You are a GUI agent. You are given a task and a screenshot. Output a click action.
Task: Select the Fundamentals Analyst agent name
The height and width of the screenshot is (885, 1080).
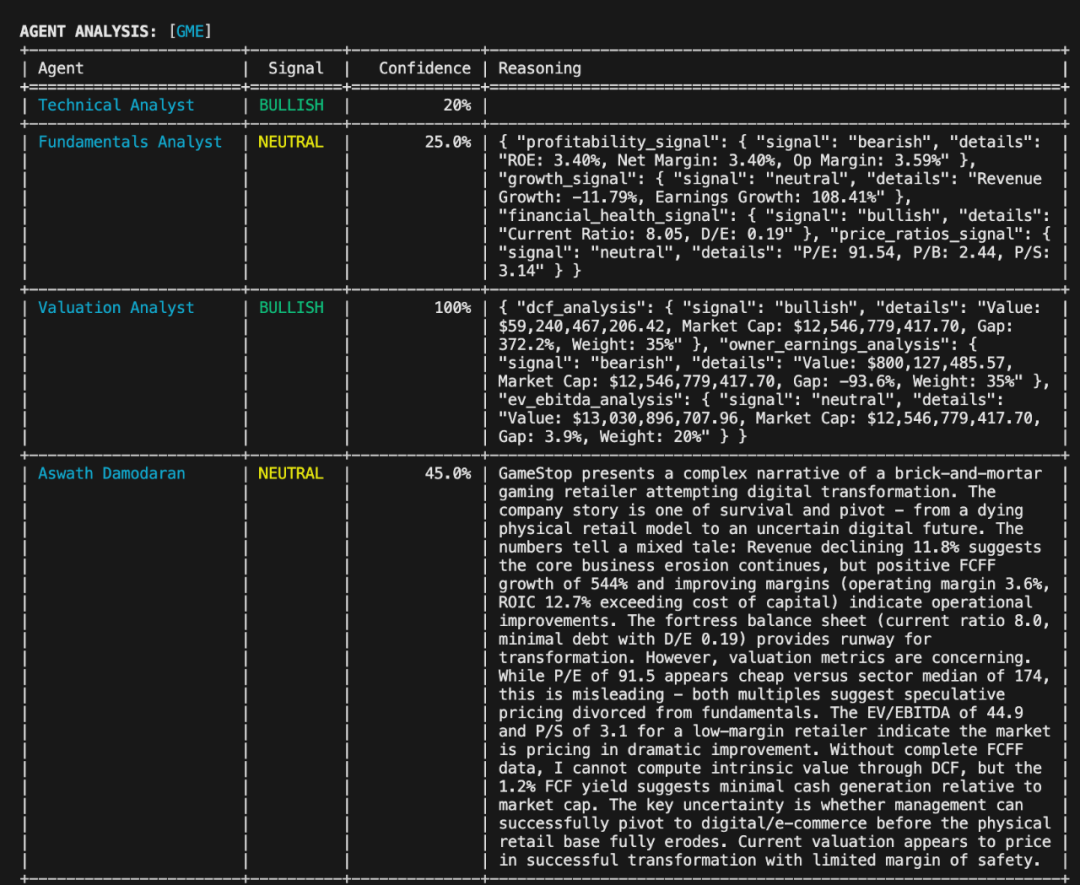coord(129,142)
